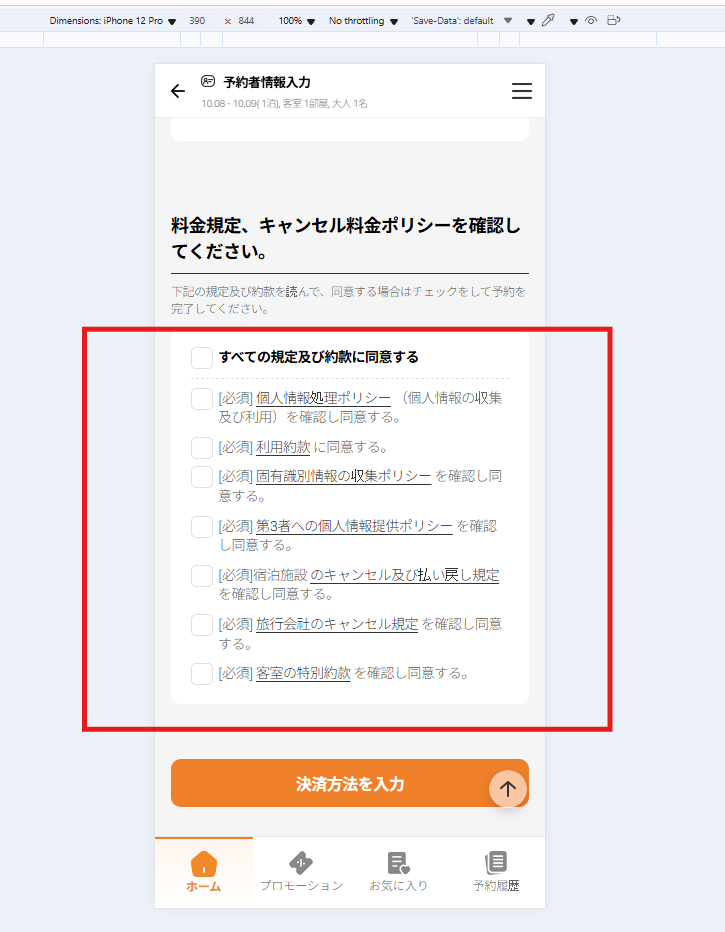Open the プロモーション promotion icon
This screenshot has width=725, height=932.
(301, 872)
